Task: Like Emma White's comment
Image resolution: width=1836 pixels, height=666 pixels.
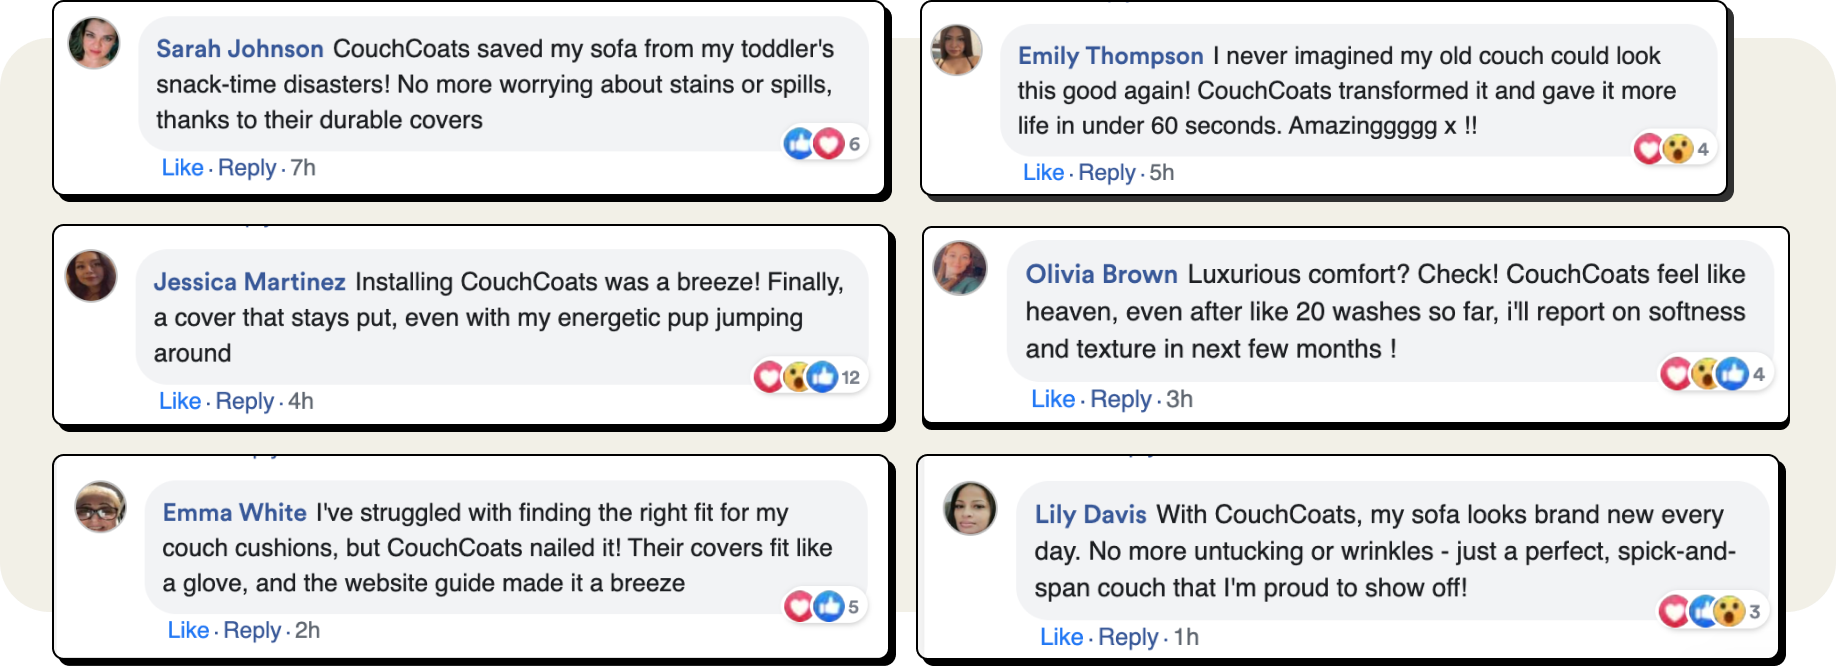Action: (x=188, y=630)
